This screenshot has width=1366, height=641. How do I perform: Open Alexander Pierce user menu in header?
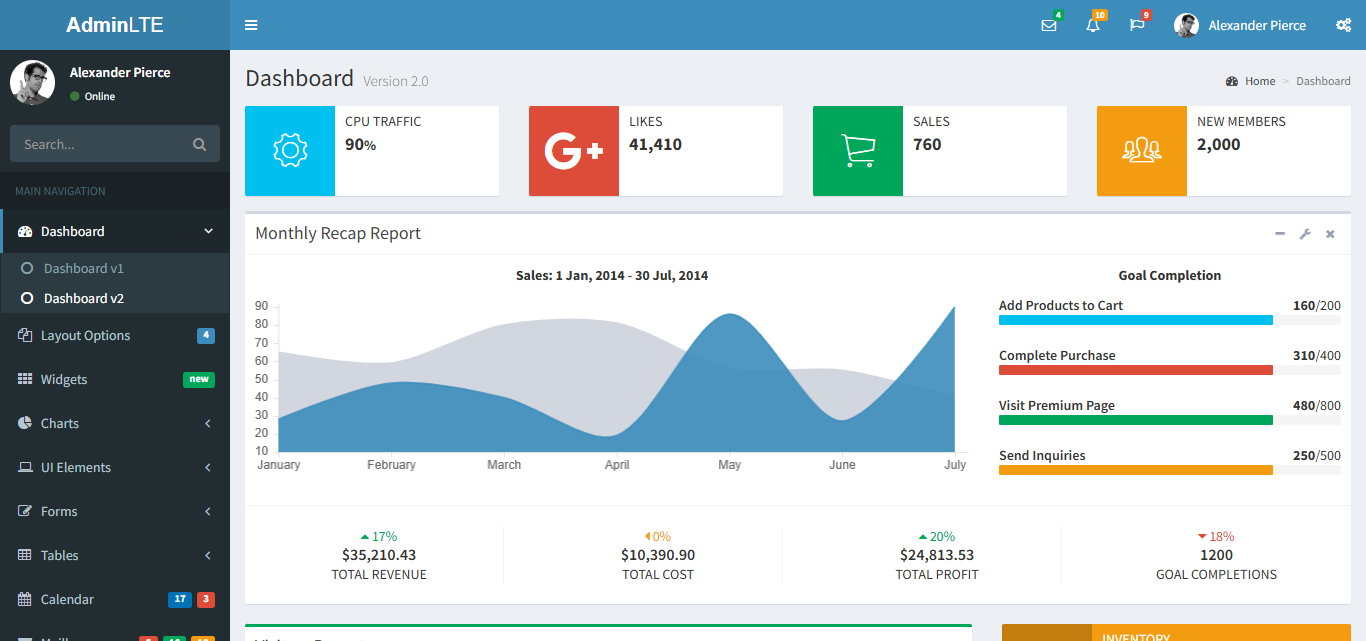click(1241, 26)
